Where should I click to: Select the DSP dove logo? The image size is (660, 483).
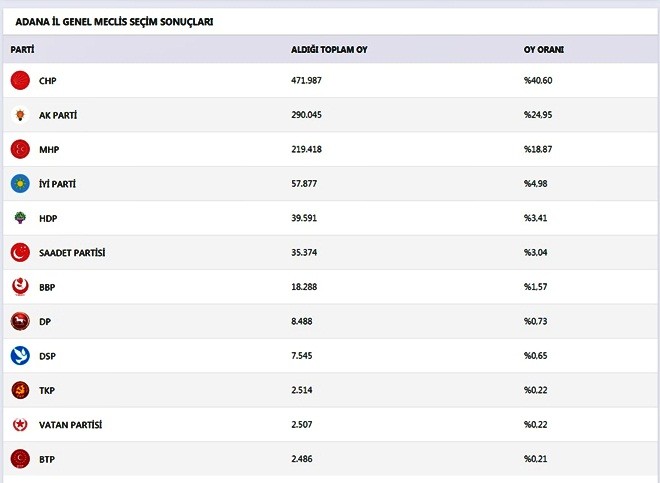[x=19, y=355]
